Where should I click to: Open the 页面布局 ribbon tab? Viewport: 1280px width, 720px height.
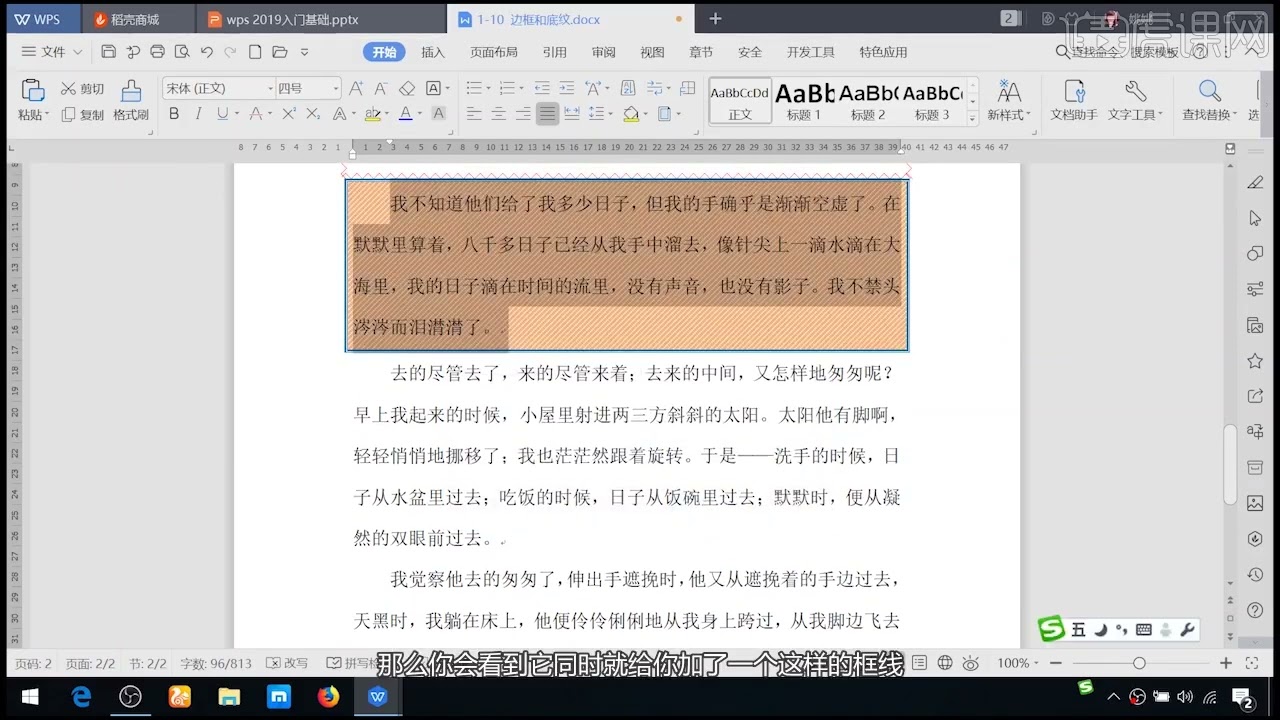[494, 52]
